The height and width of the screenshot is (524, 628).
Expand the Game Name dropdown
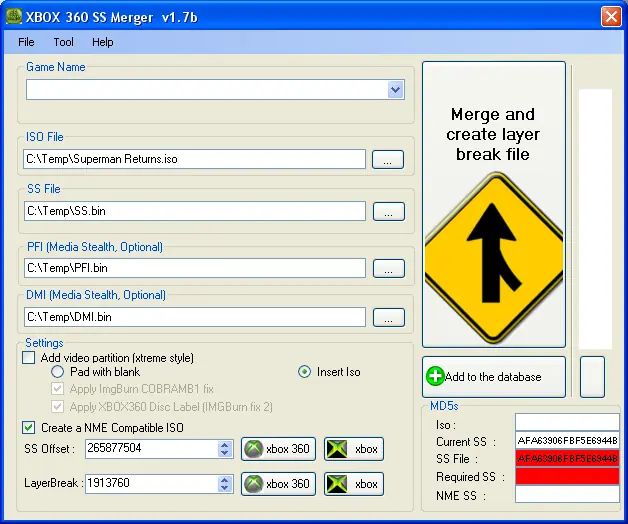click(395, 89)
